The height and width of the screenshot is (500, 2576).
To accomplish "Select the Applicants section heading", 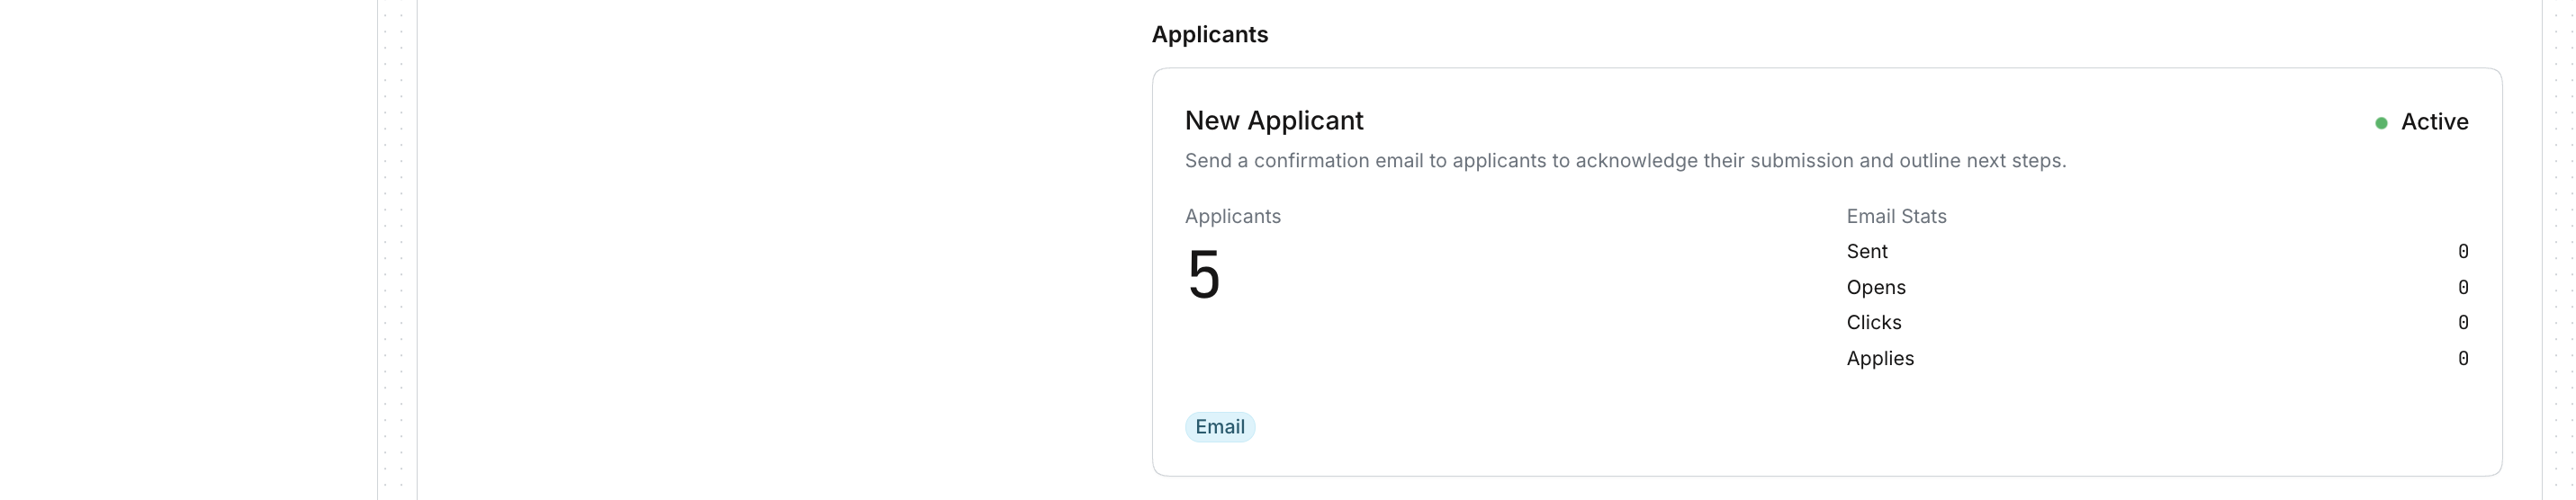I will pos(1209,35).
